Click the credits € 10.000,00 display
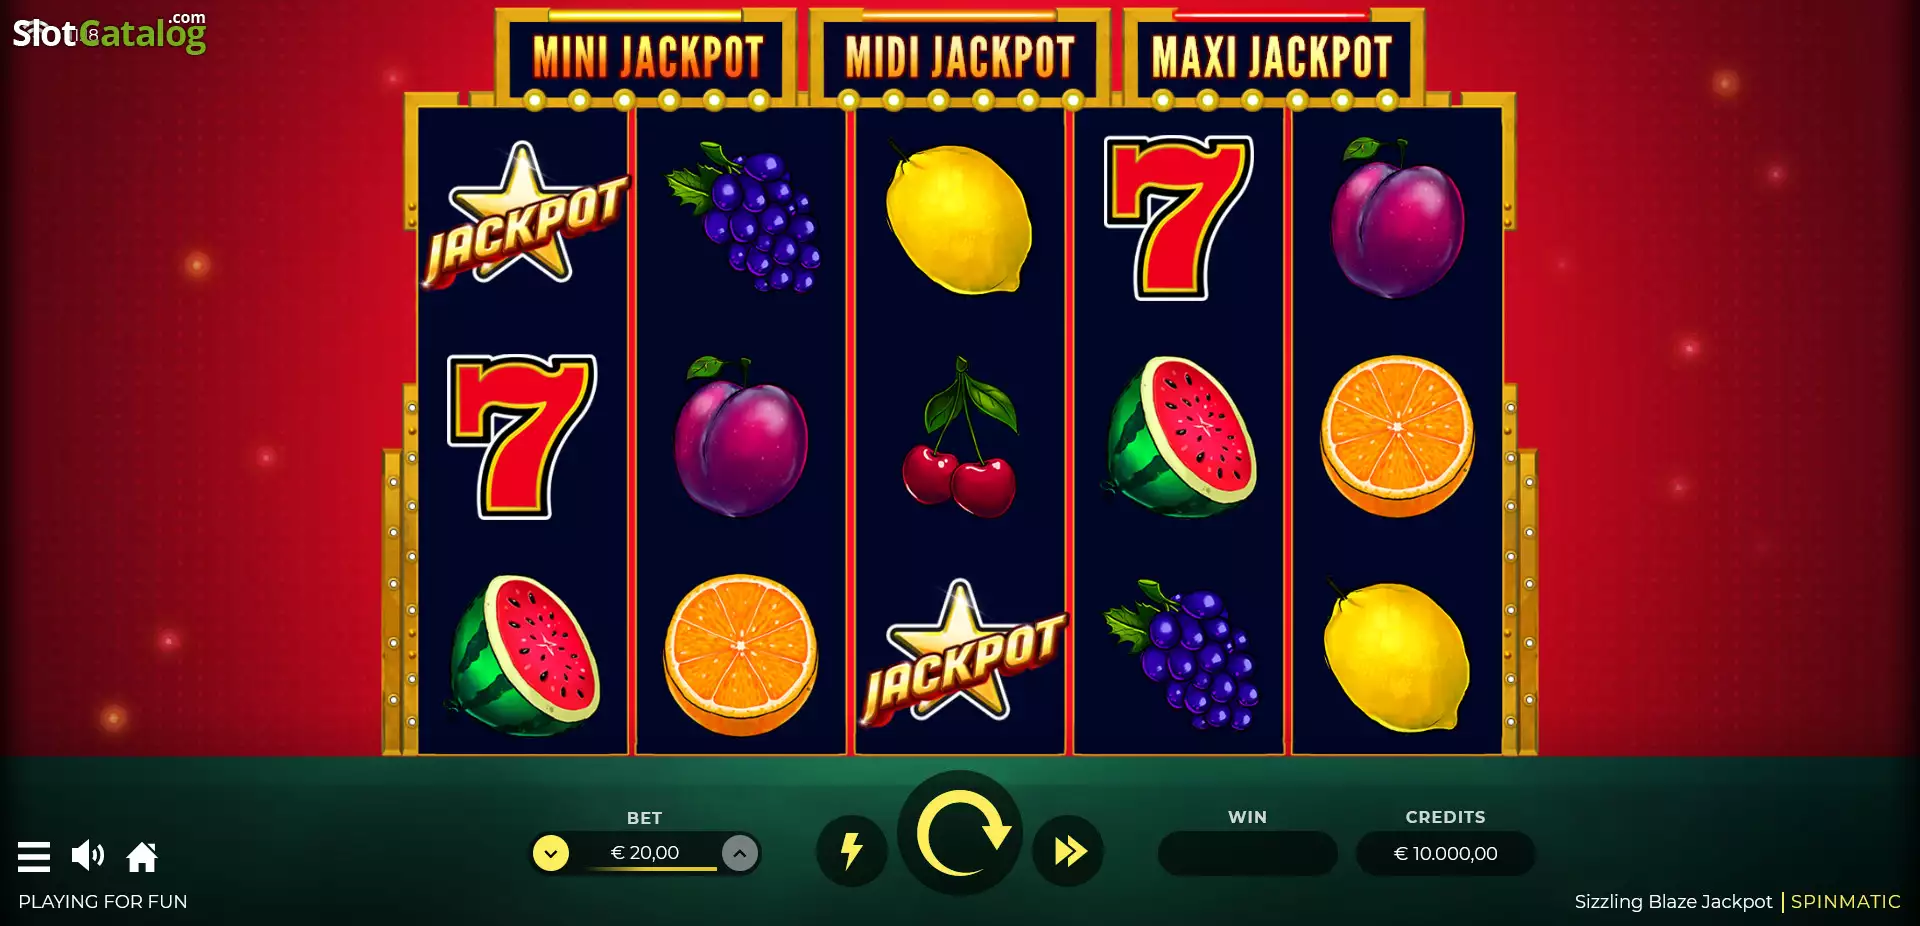This screenshot has width=1920, height=926. [x=1446, y=854]
